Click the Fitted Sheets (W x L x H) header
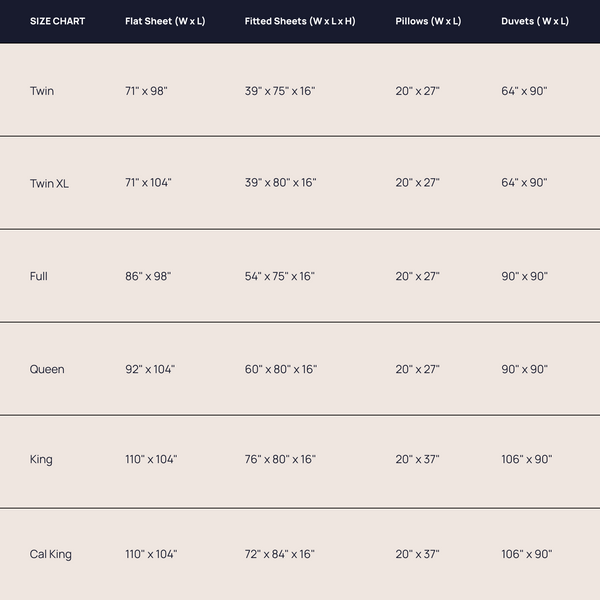Viewport: 600px width, 600px height. coord(300,21)
